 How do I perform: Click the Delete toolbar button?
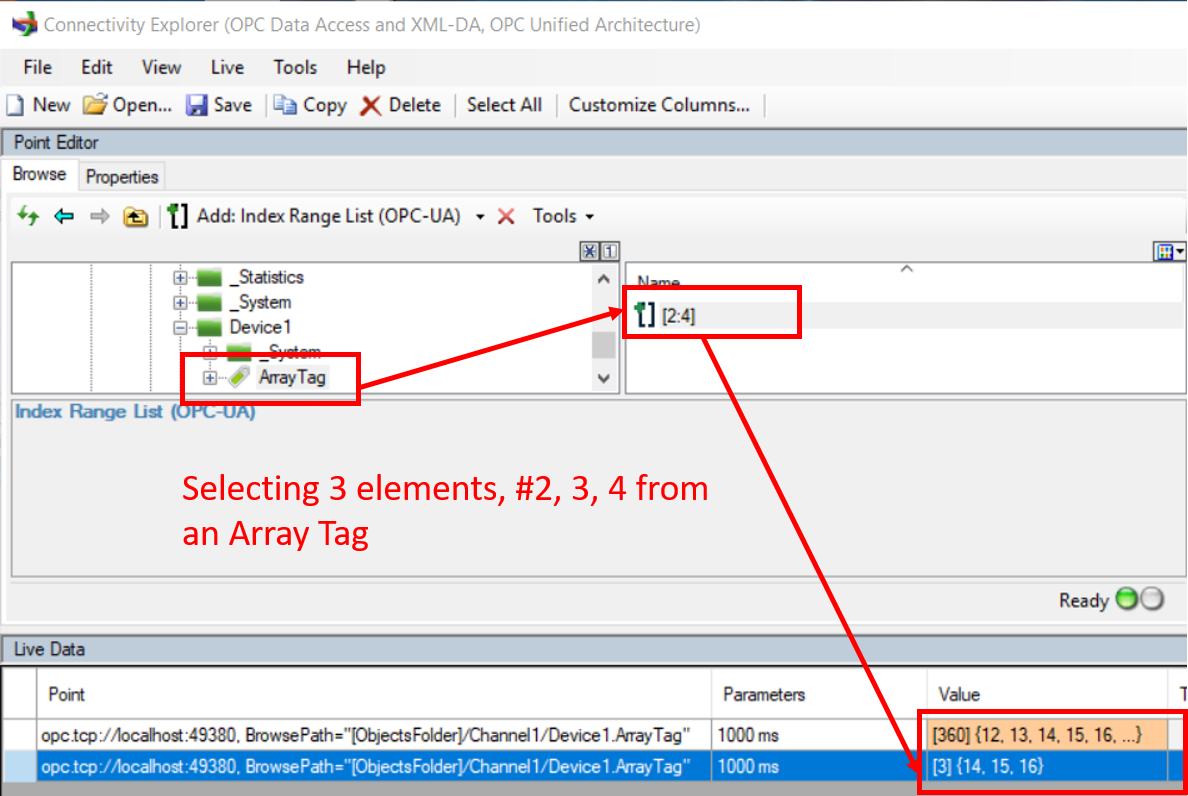point(401,105)
